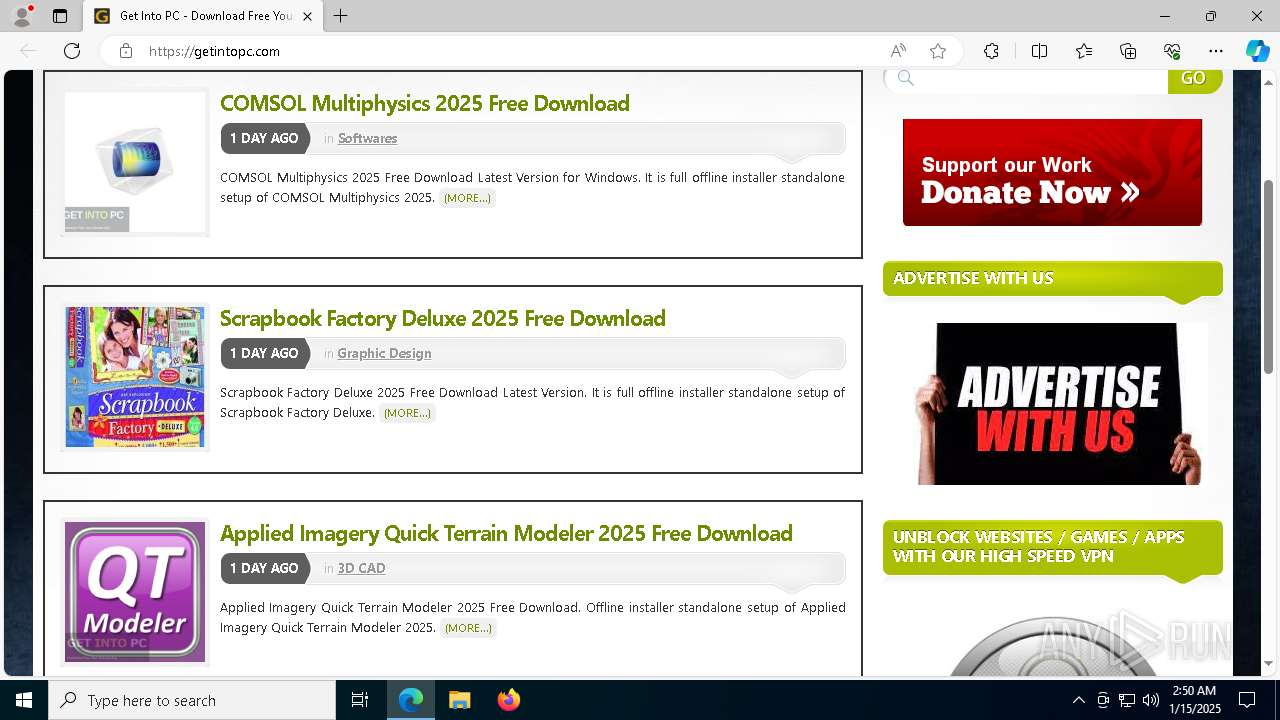Close the Get Into PC tab
Image resolution: width=1280 pixels, height=720 pixels.
(308, 16)
